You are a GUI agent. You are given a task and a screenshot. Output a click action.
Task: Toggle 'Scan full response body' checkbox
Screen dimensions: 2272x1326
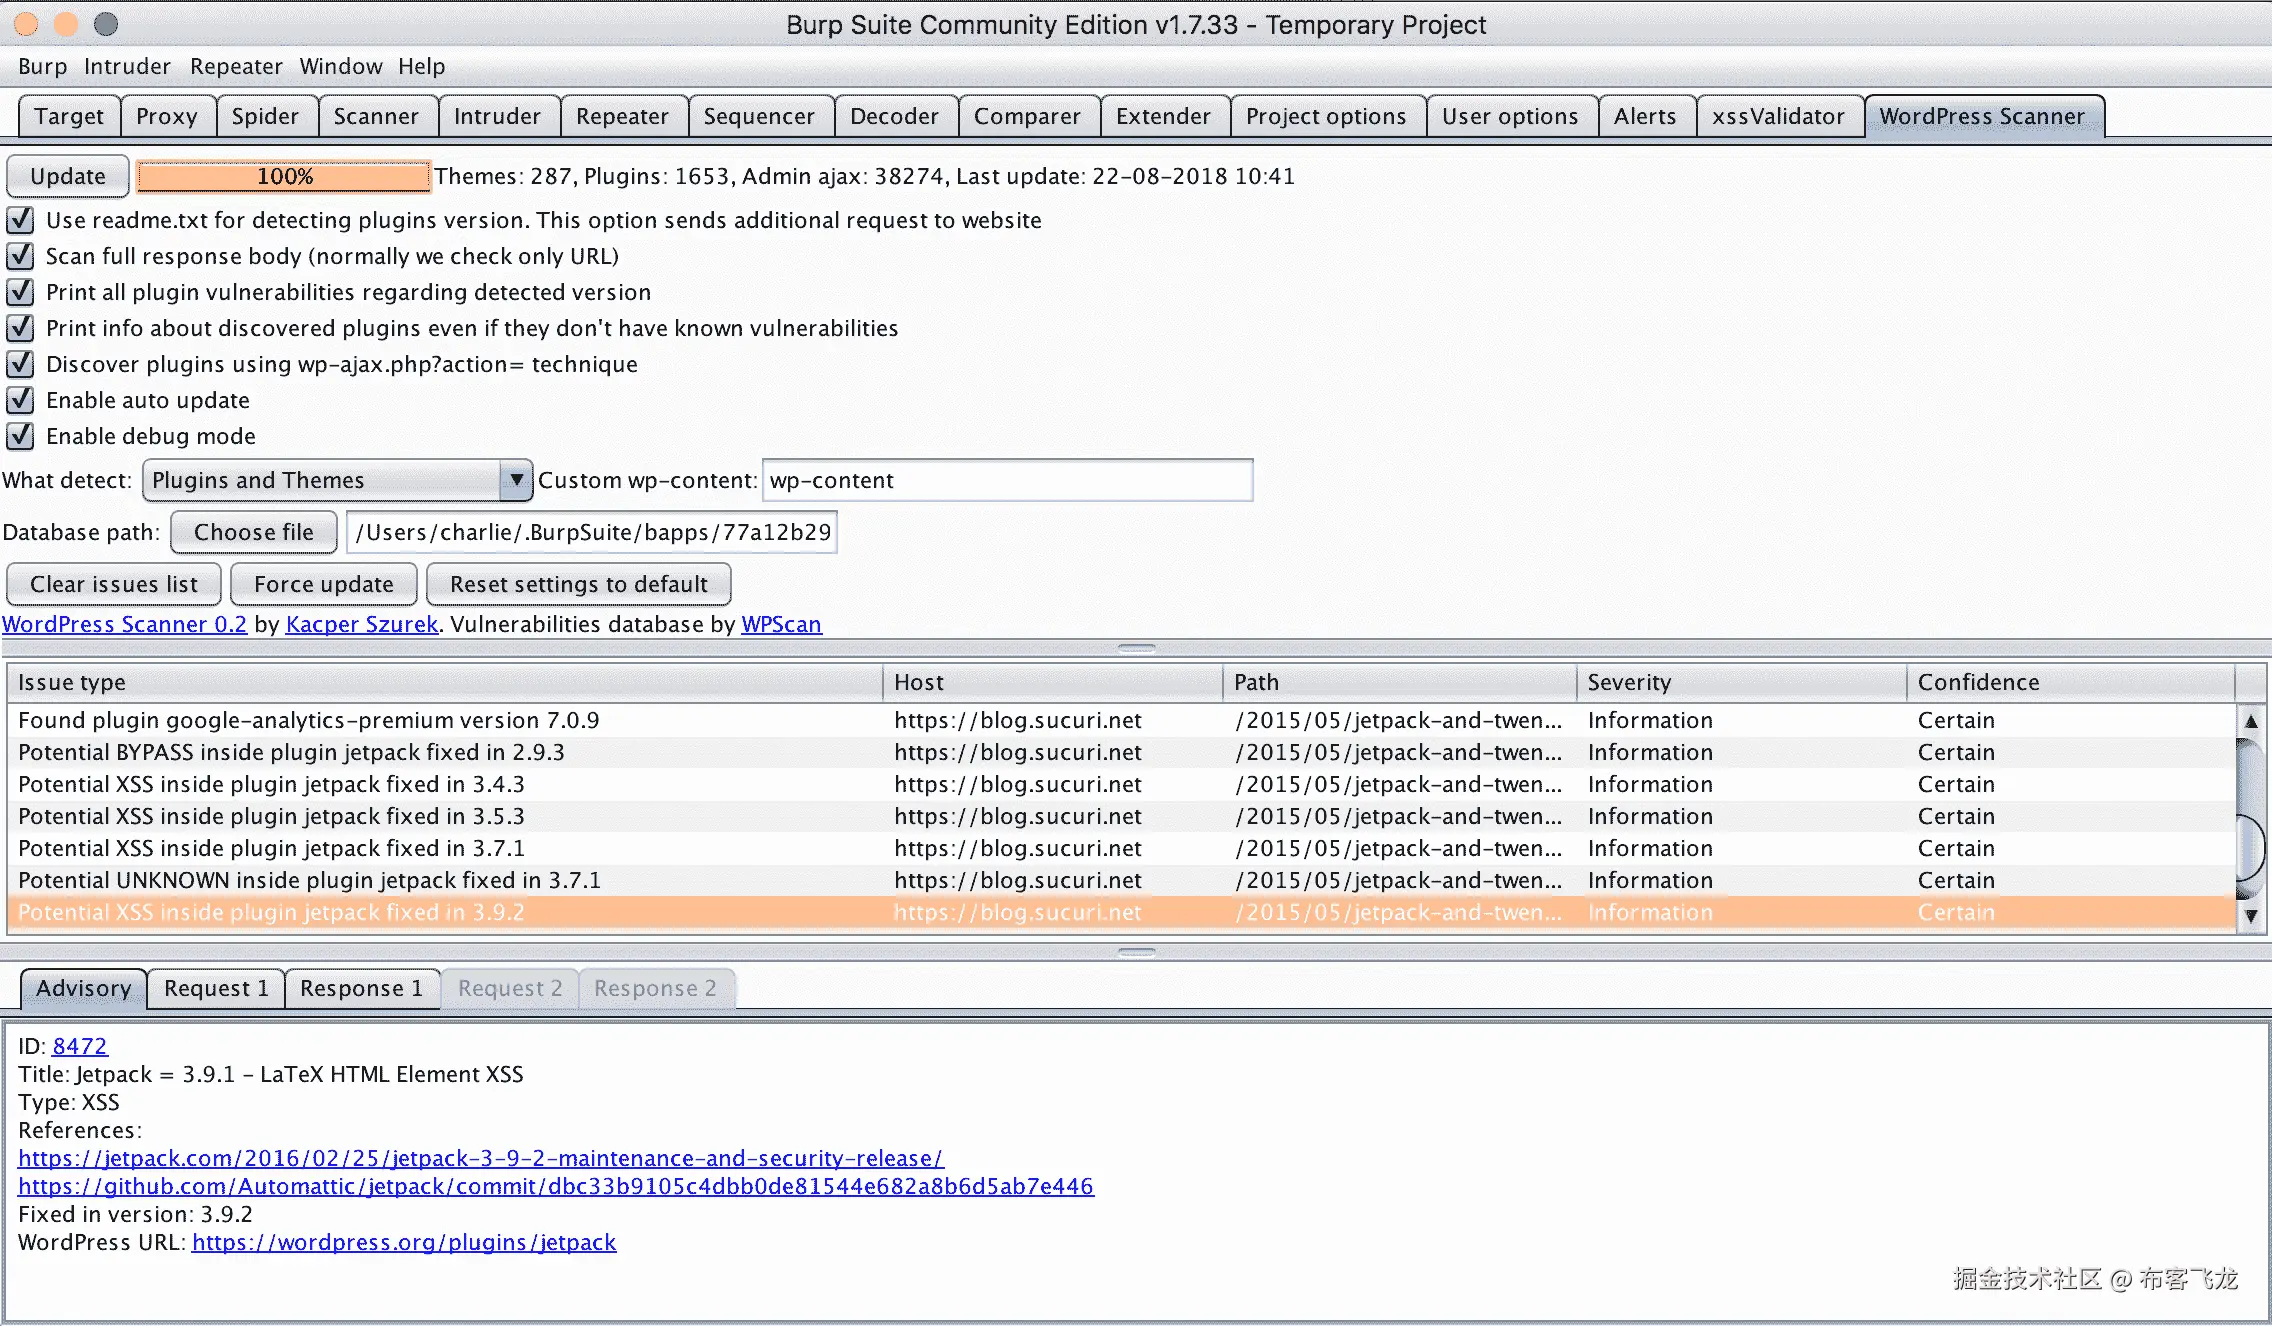coord(21,256)
